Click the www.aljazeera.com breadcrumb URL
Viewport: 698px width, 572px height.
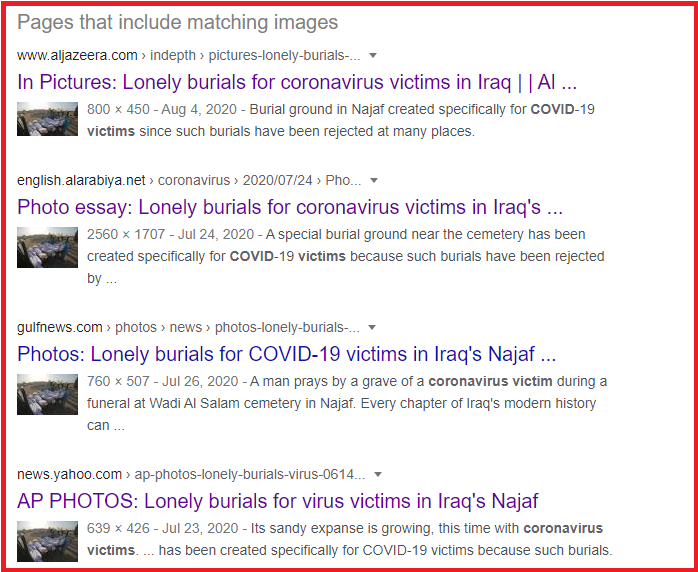[x=188, y=55]
